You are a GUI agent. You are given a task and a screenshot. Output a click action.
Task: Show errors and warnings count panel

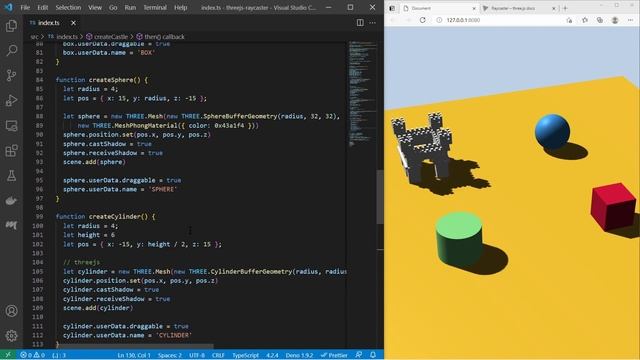33,355
